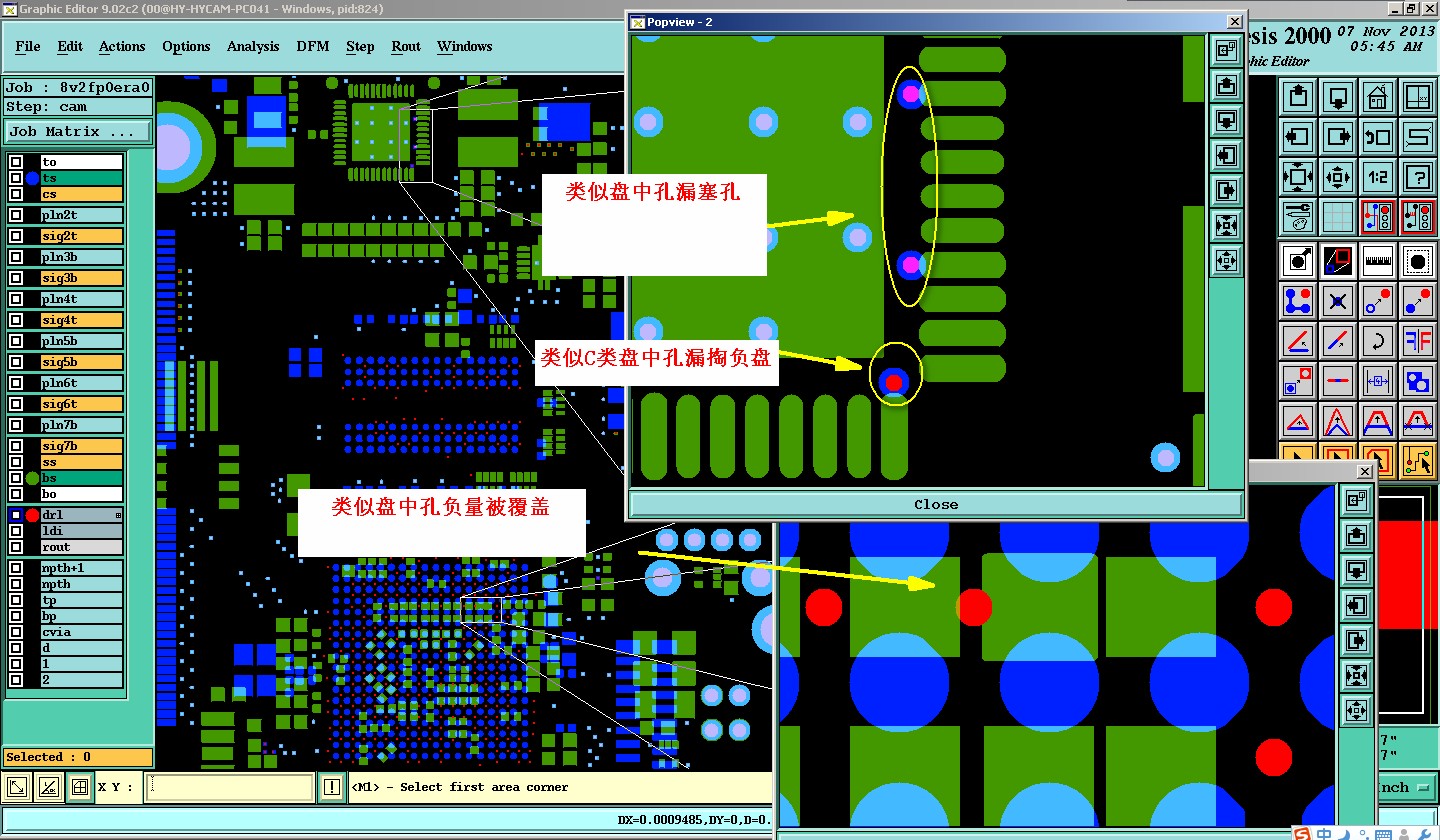Image resolution: width=1440 pixels, height=840 pixels.
Task: Open the Actions menu
Action: pos(122,46)
